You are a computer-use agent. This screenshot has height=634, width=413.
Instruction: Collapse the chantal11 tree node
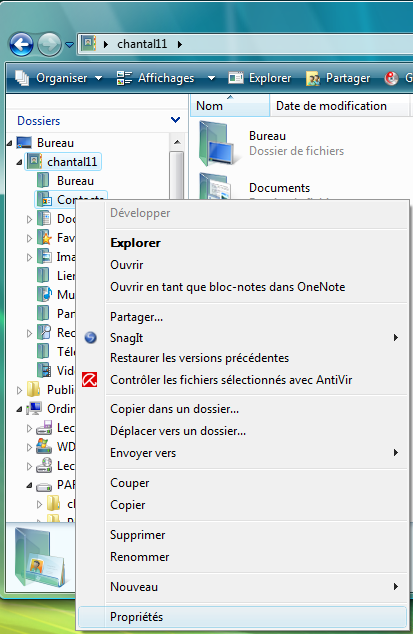[19, 162]
